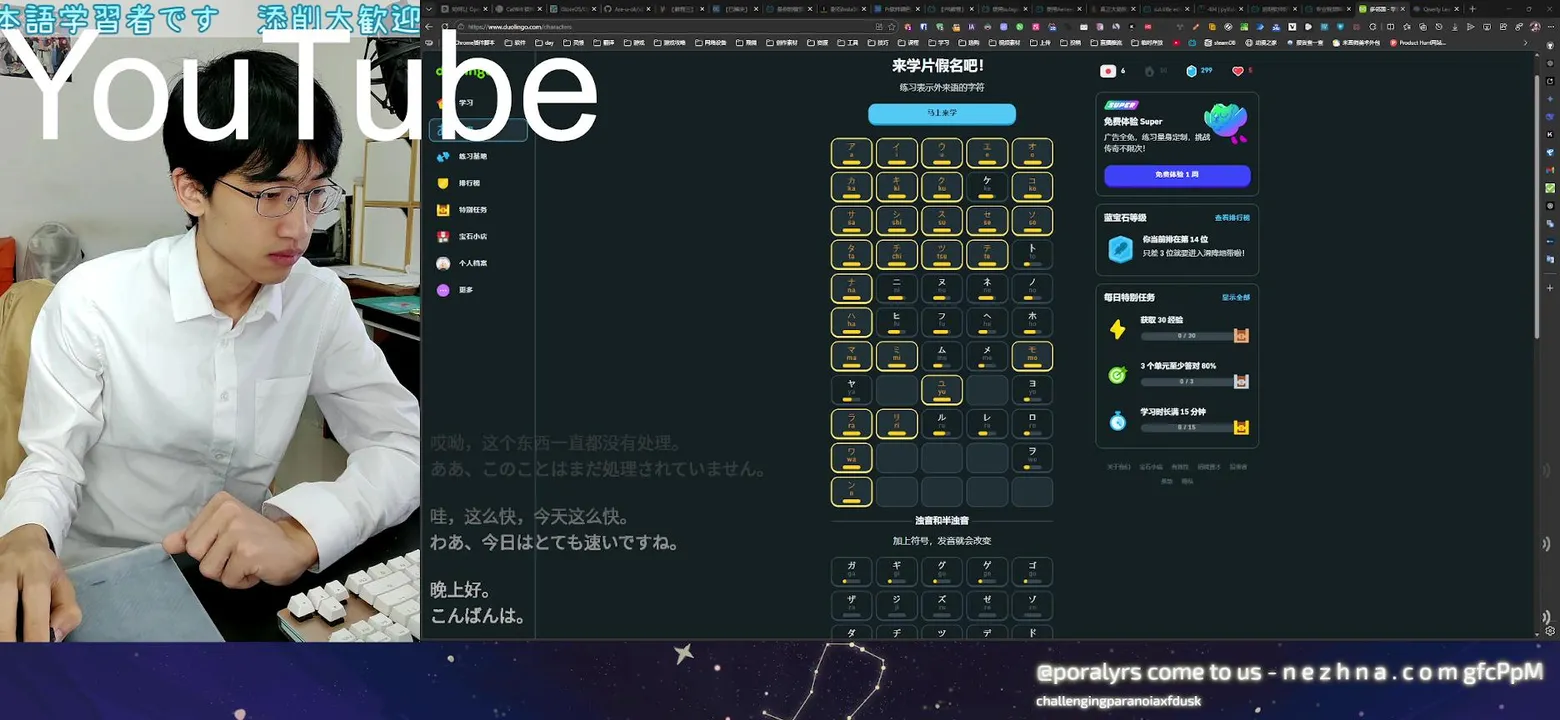Select the ウ (u) katakana tile
Screen dimensions: 1560x720
pos(941,152)
